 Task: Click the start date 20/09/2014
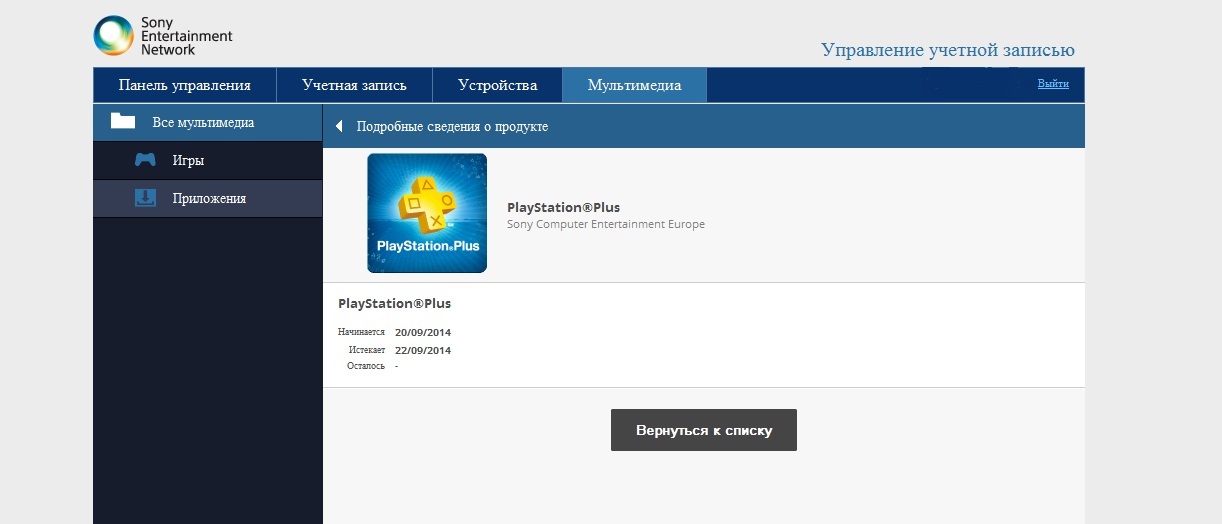[x=423, y=332]
